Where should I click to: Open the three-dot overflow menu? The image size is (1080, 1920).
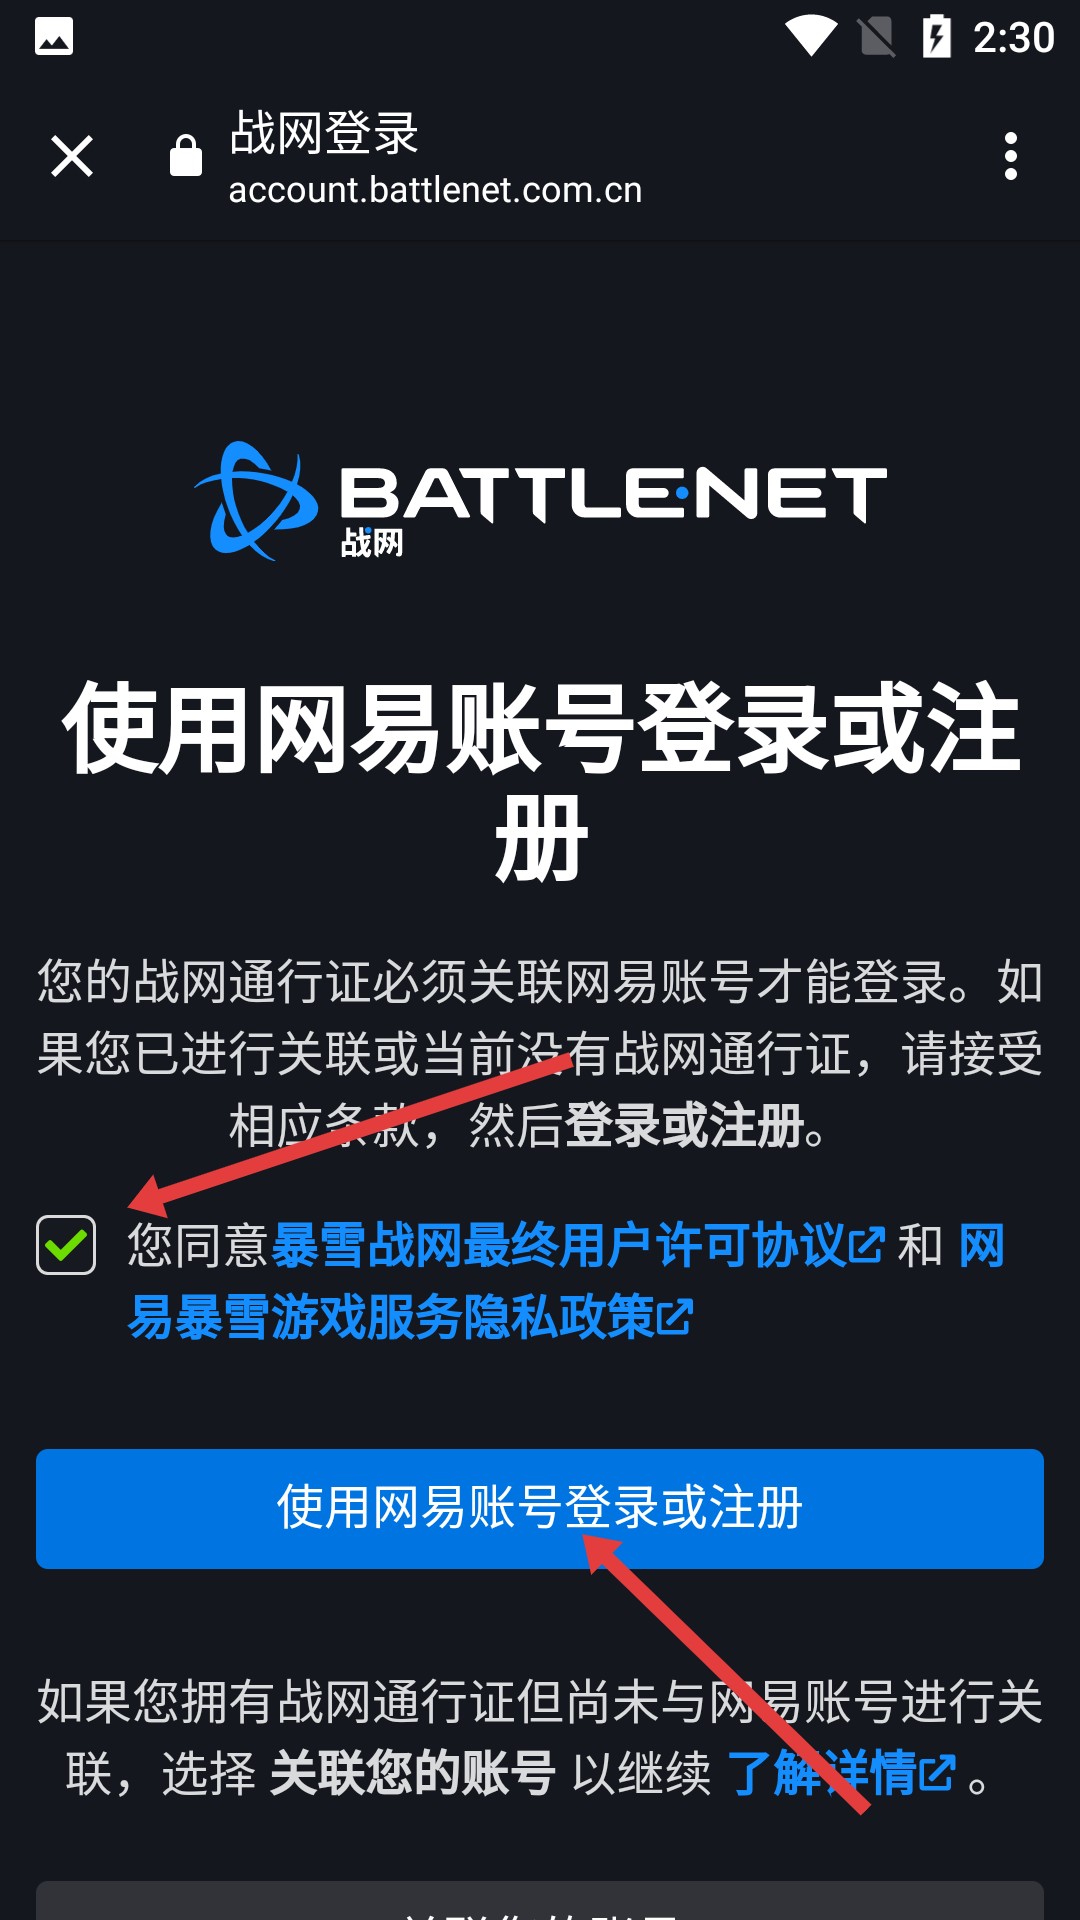[x=1011, y=157]
